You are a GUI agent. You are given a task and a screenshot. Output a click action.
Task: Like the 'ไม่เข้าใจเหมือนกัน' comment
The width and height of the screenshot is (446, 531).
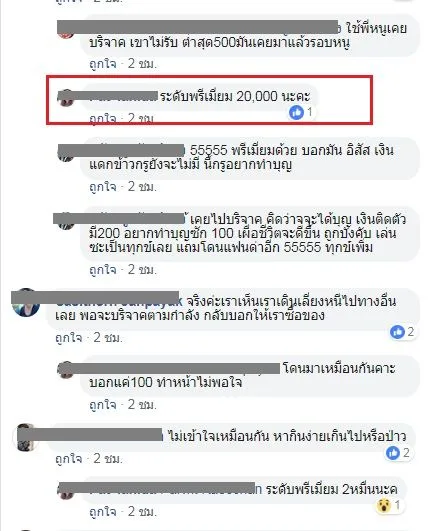pyautogui.click(x=69, y=459)
